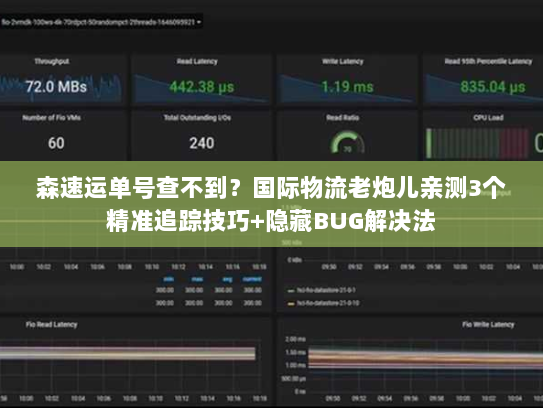
Task: Sort legend by the max column
Action: click(197, 279)
